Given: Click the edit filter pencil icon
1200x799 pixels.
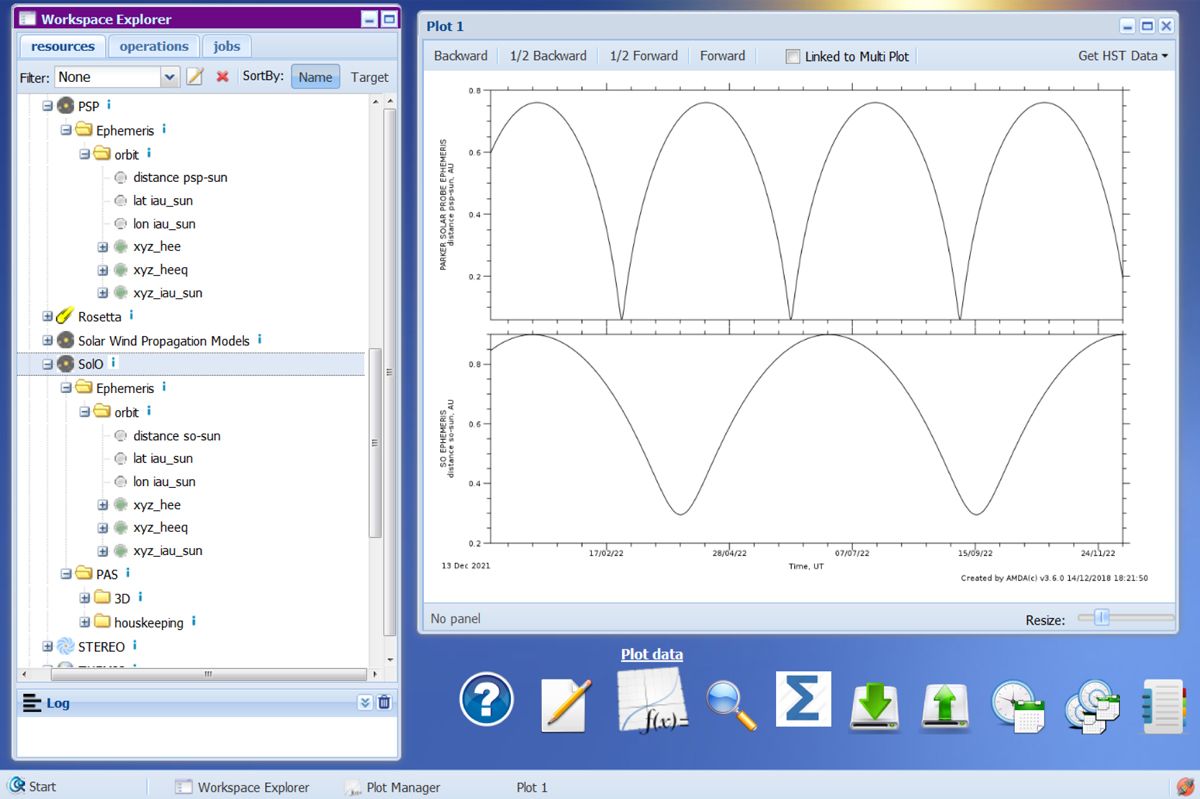Looking at the screenshot, I should (x=196, y=77).
